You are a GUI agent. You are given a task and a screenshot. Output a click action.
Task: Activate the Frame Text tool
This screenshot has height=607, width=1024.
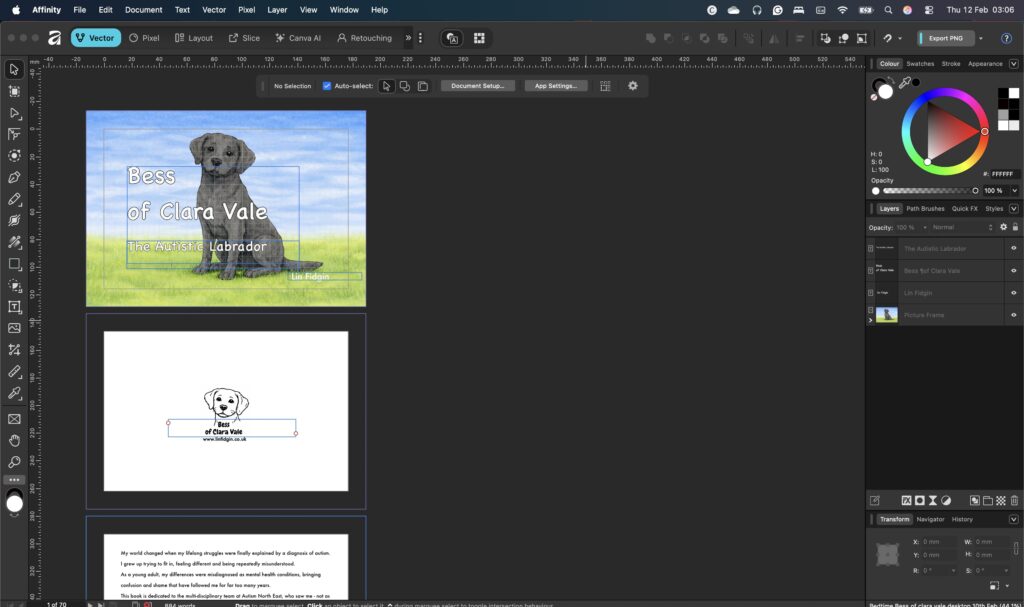(14, 307)
